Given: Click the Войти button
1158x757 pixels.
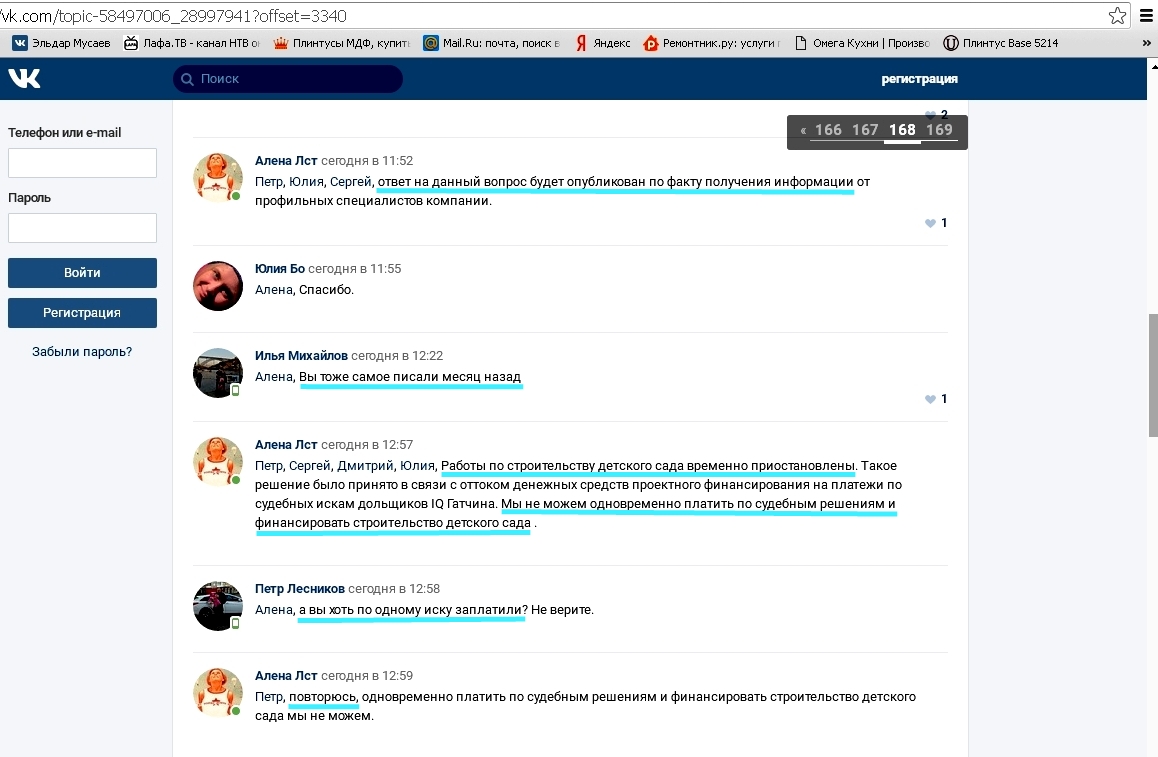Looking at the screenshot, I should 82,273.
